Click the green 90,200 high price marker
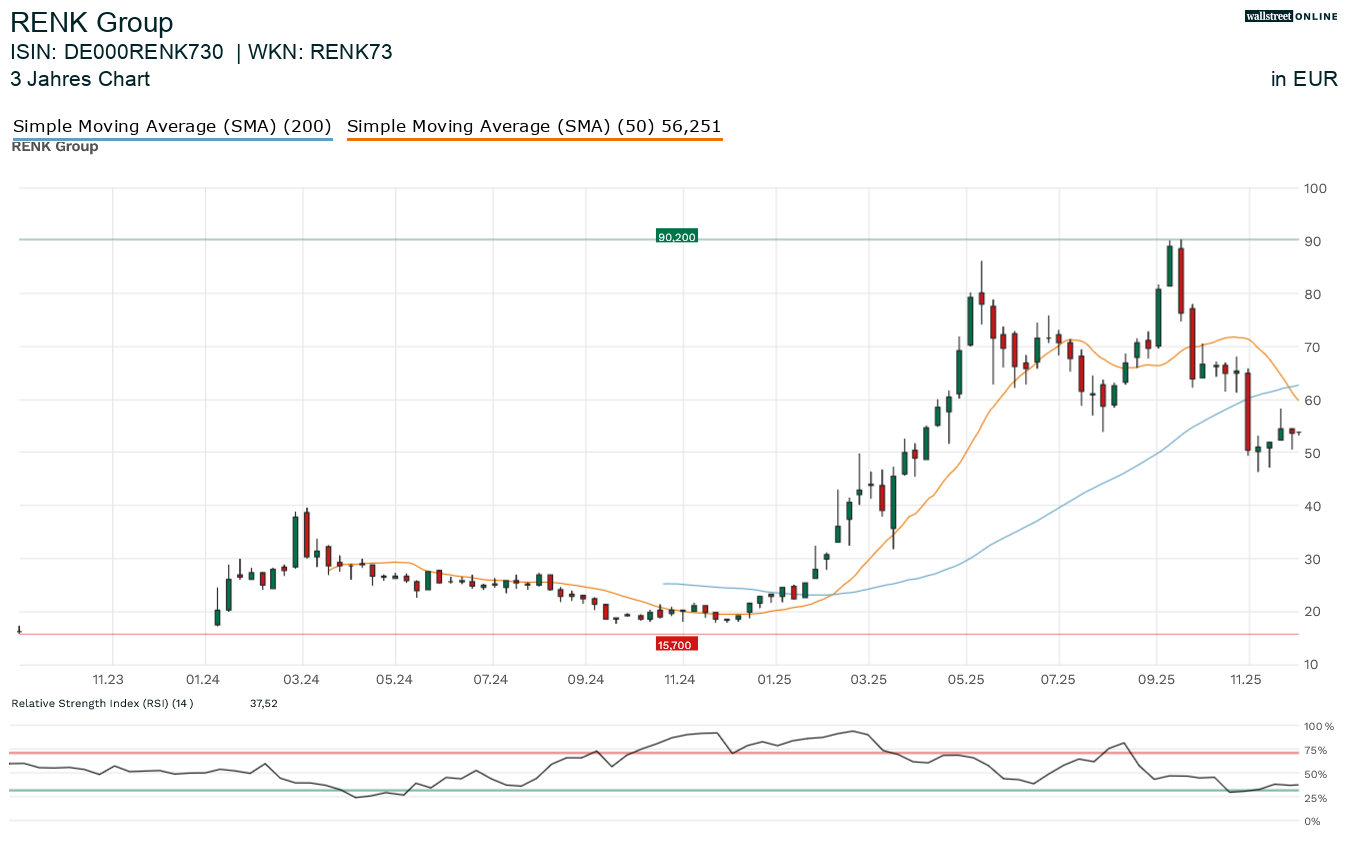 point(676,237)
